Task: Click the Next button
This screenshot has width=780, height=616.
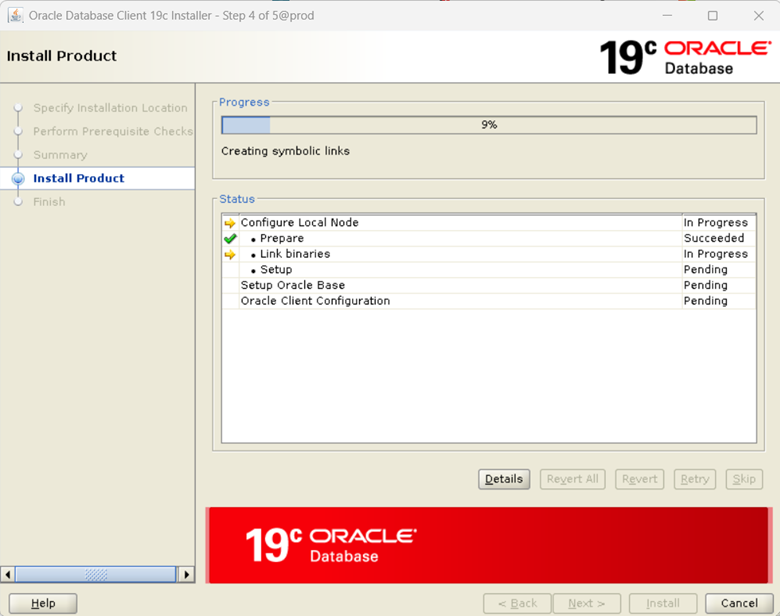Action: click(586, 604)
